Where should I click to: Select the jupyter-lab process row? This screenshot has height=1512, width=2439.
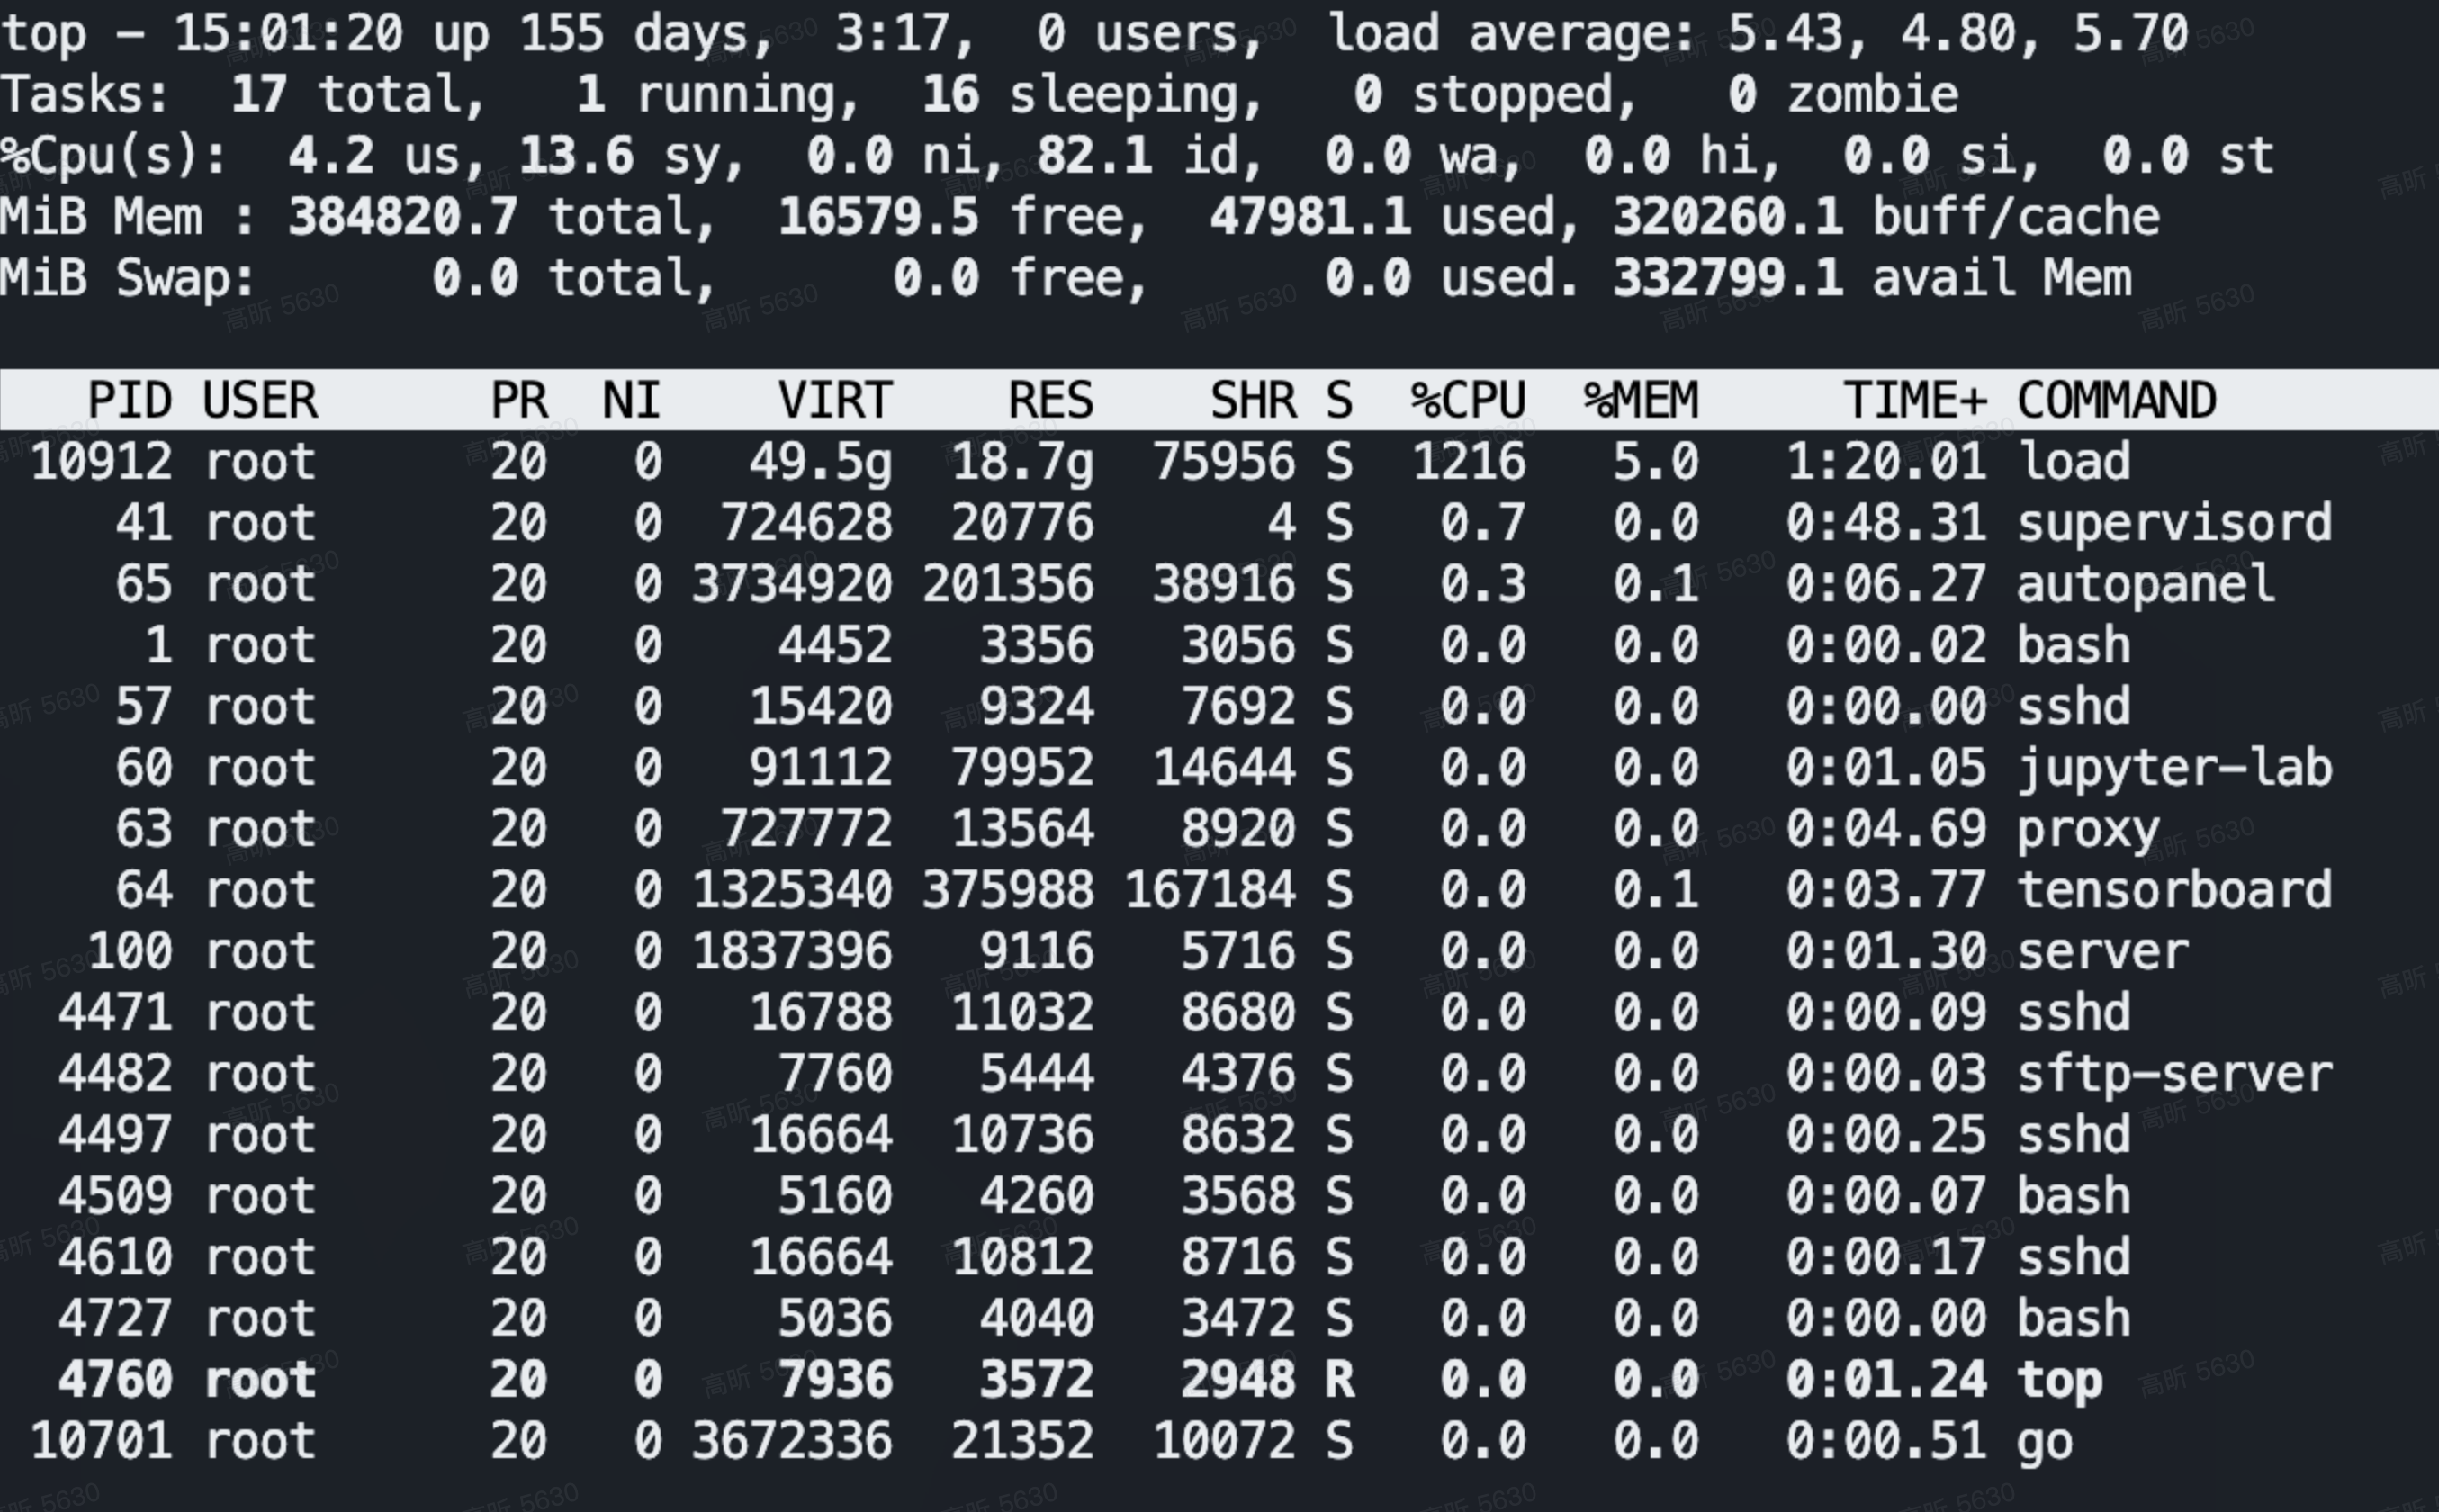click(1200, 766)
